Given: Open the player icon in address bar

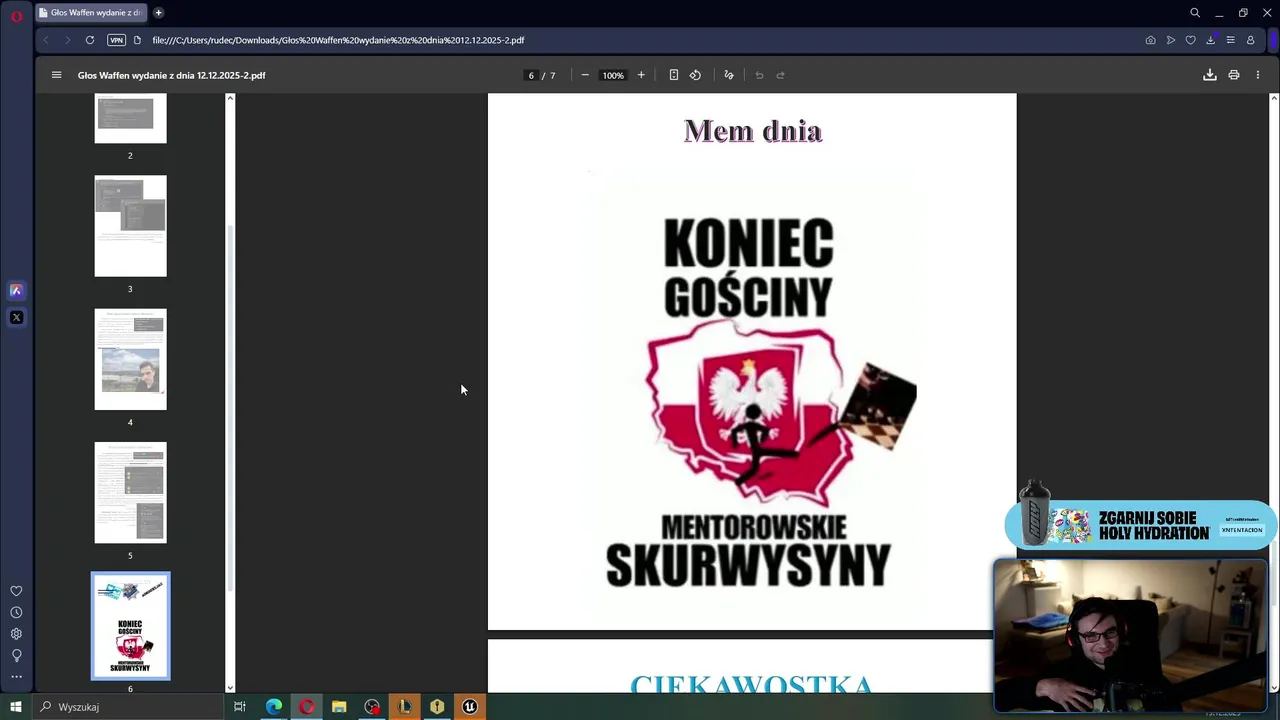Looking at the screenshot, I should 1171,40.
